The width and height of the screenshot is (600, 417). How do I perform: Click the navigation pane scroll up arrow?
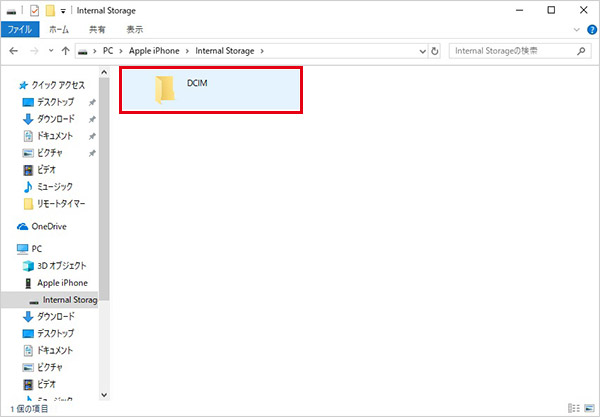(104, 72)
